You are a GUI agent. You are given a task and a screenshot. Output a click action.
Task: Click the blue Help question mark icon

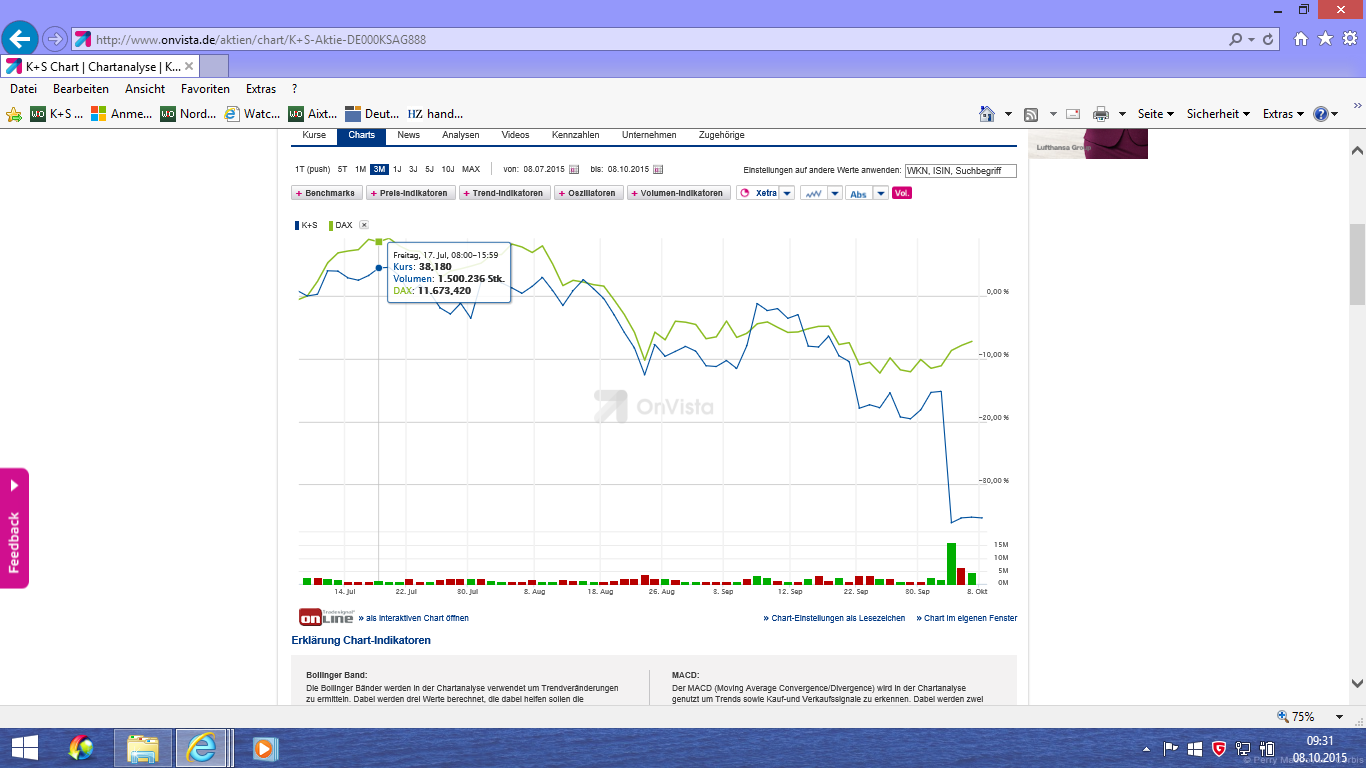click(x=1321, y=114)
